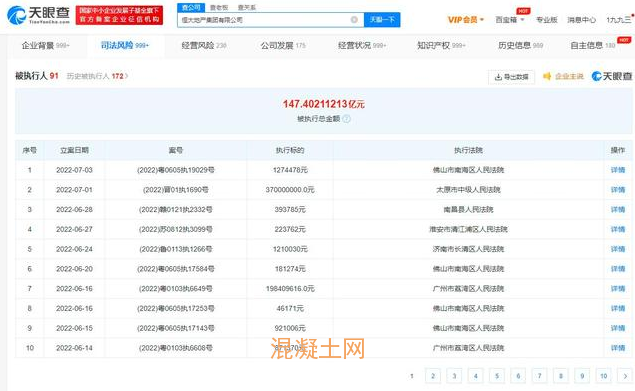The height and width of the screenshot is (391, 635).
Task: Switch to the 知识产权 tab
Action: (441, 45)
